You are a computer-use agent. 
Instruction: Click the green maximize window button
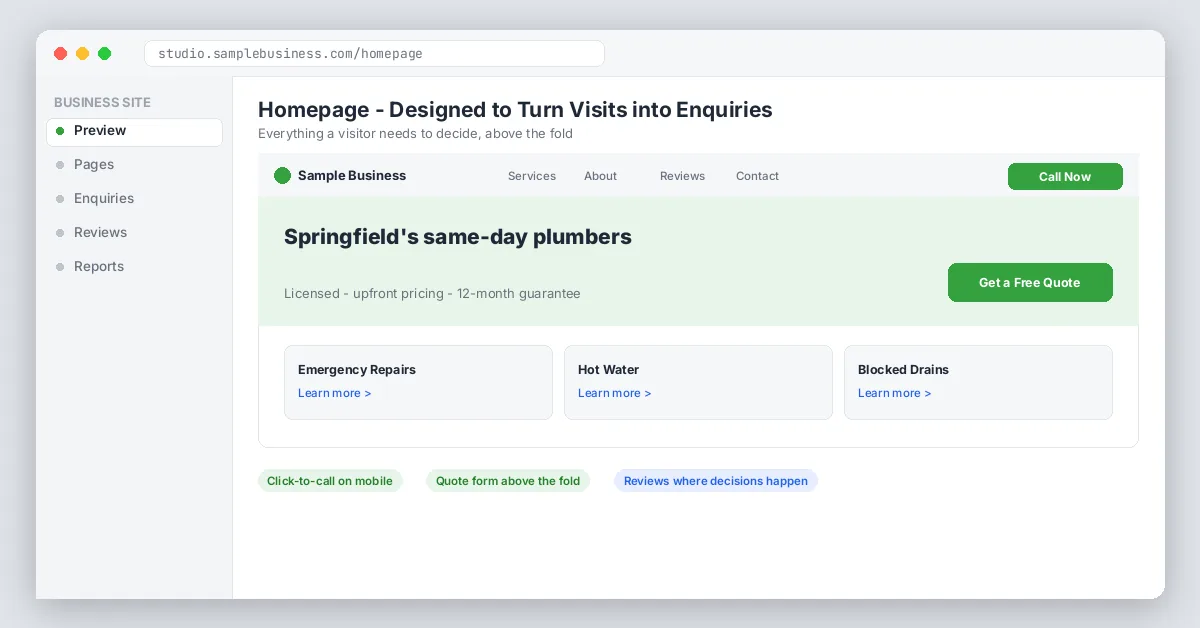click(x=104, y=54)
